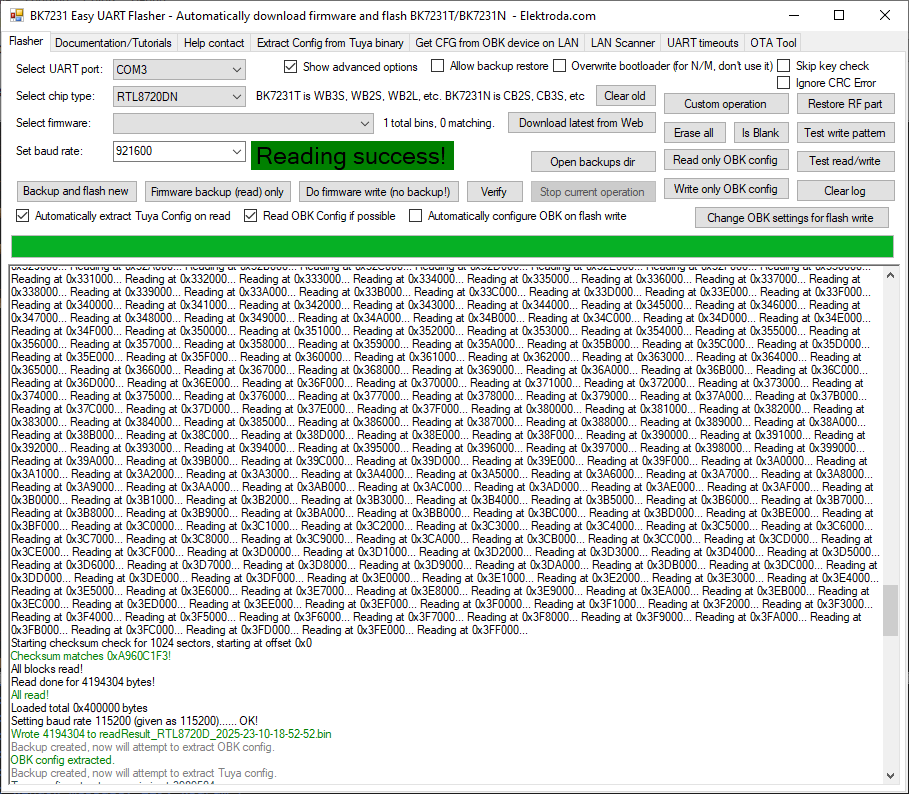
Task: Click the 'OBK config extracted.' log line
Action: [63, 760]
